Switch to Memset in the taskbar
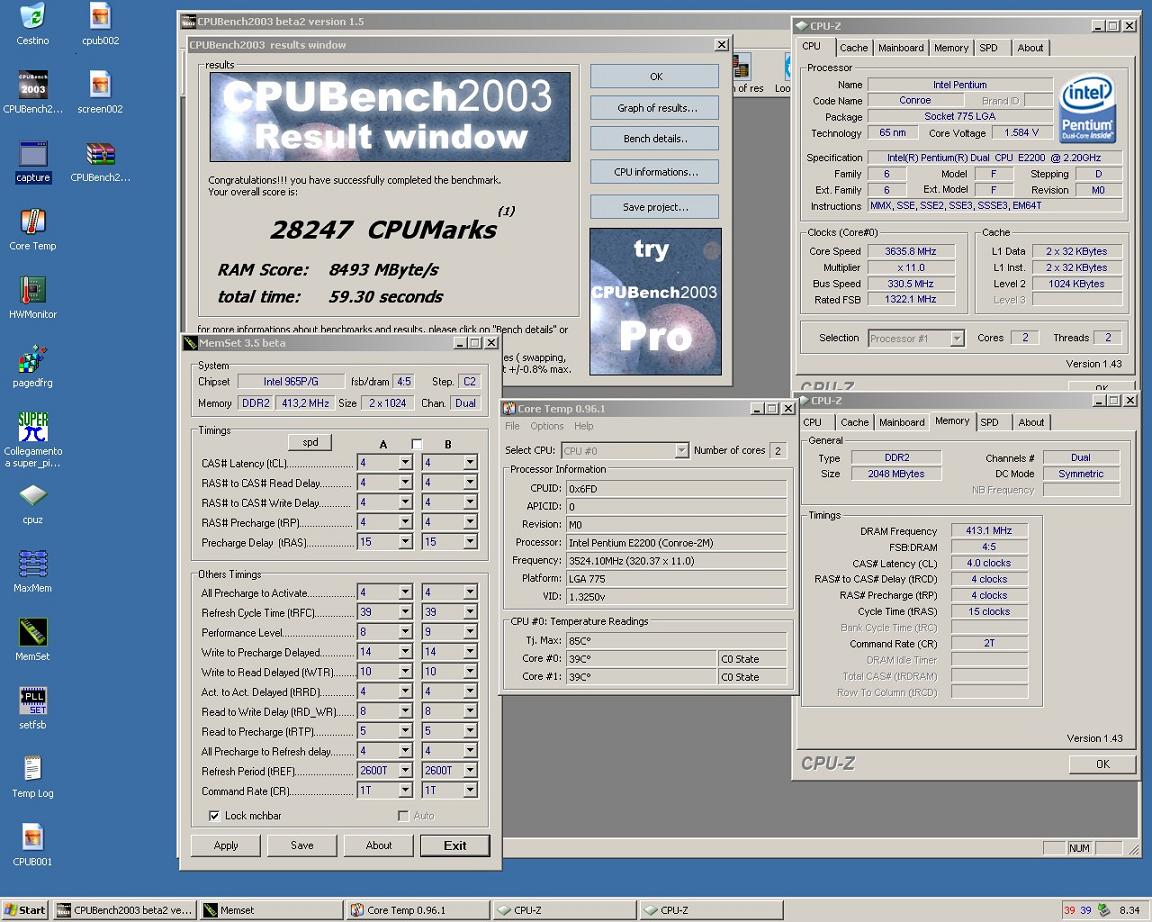 271,910
